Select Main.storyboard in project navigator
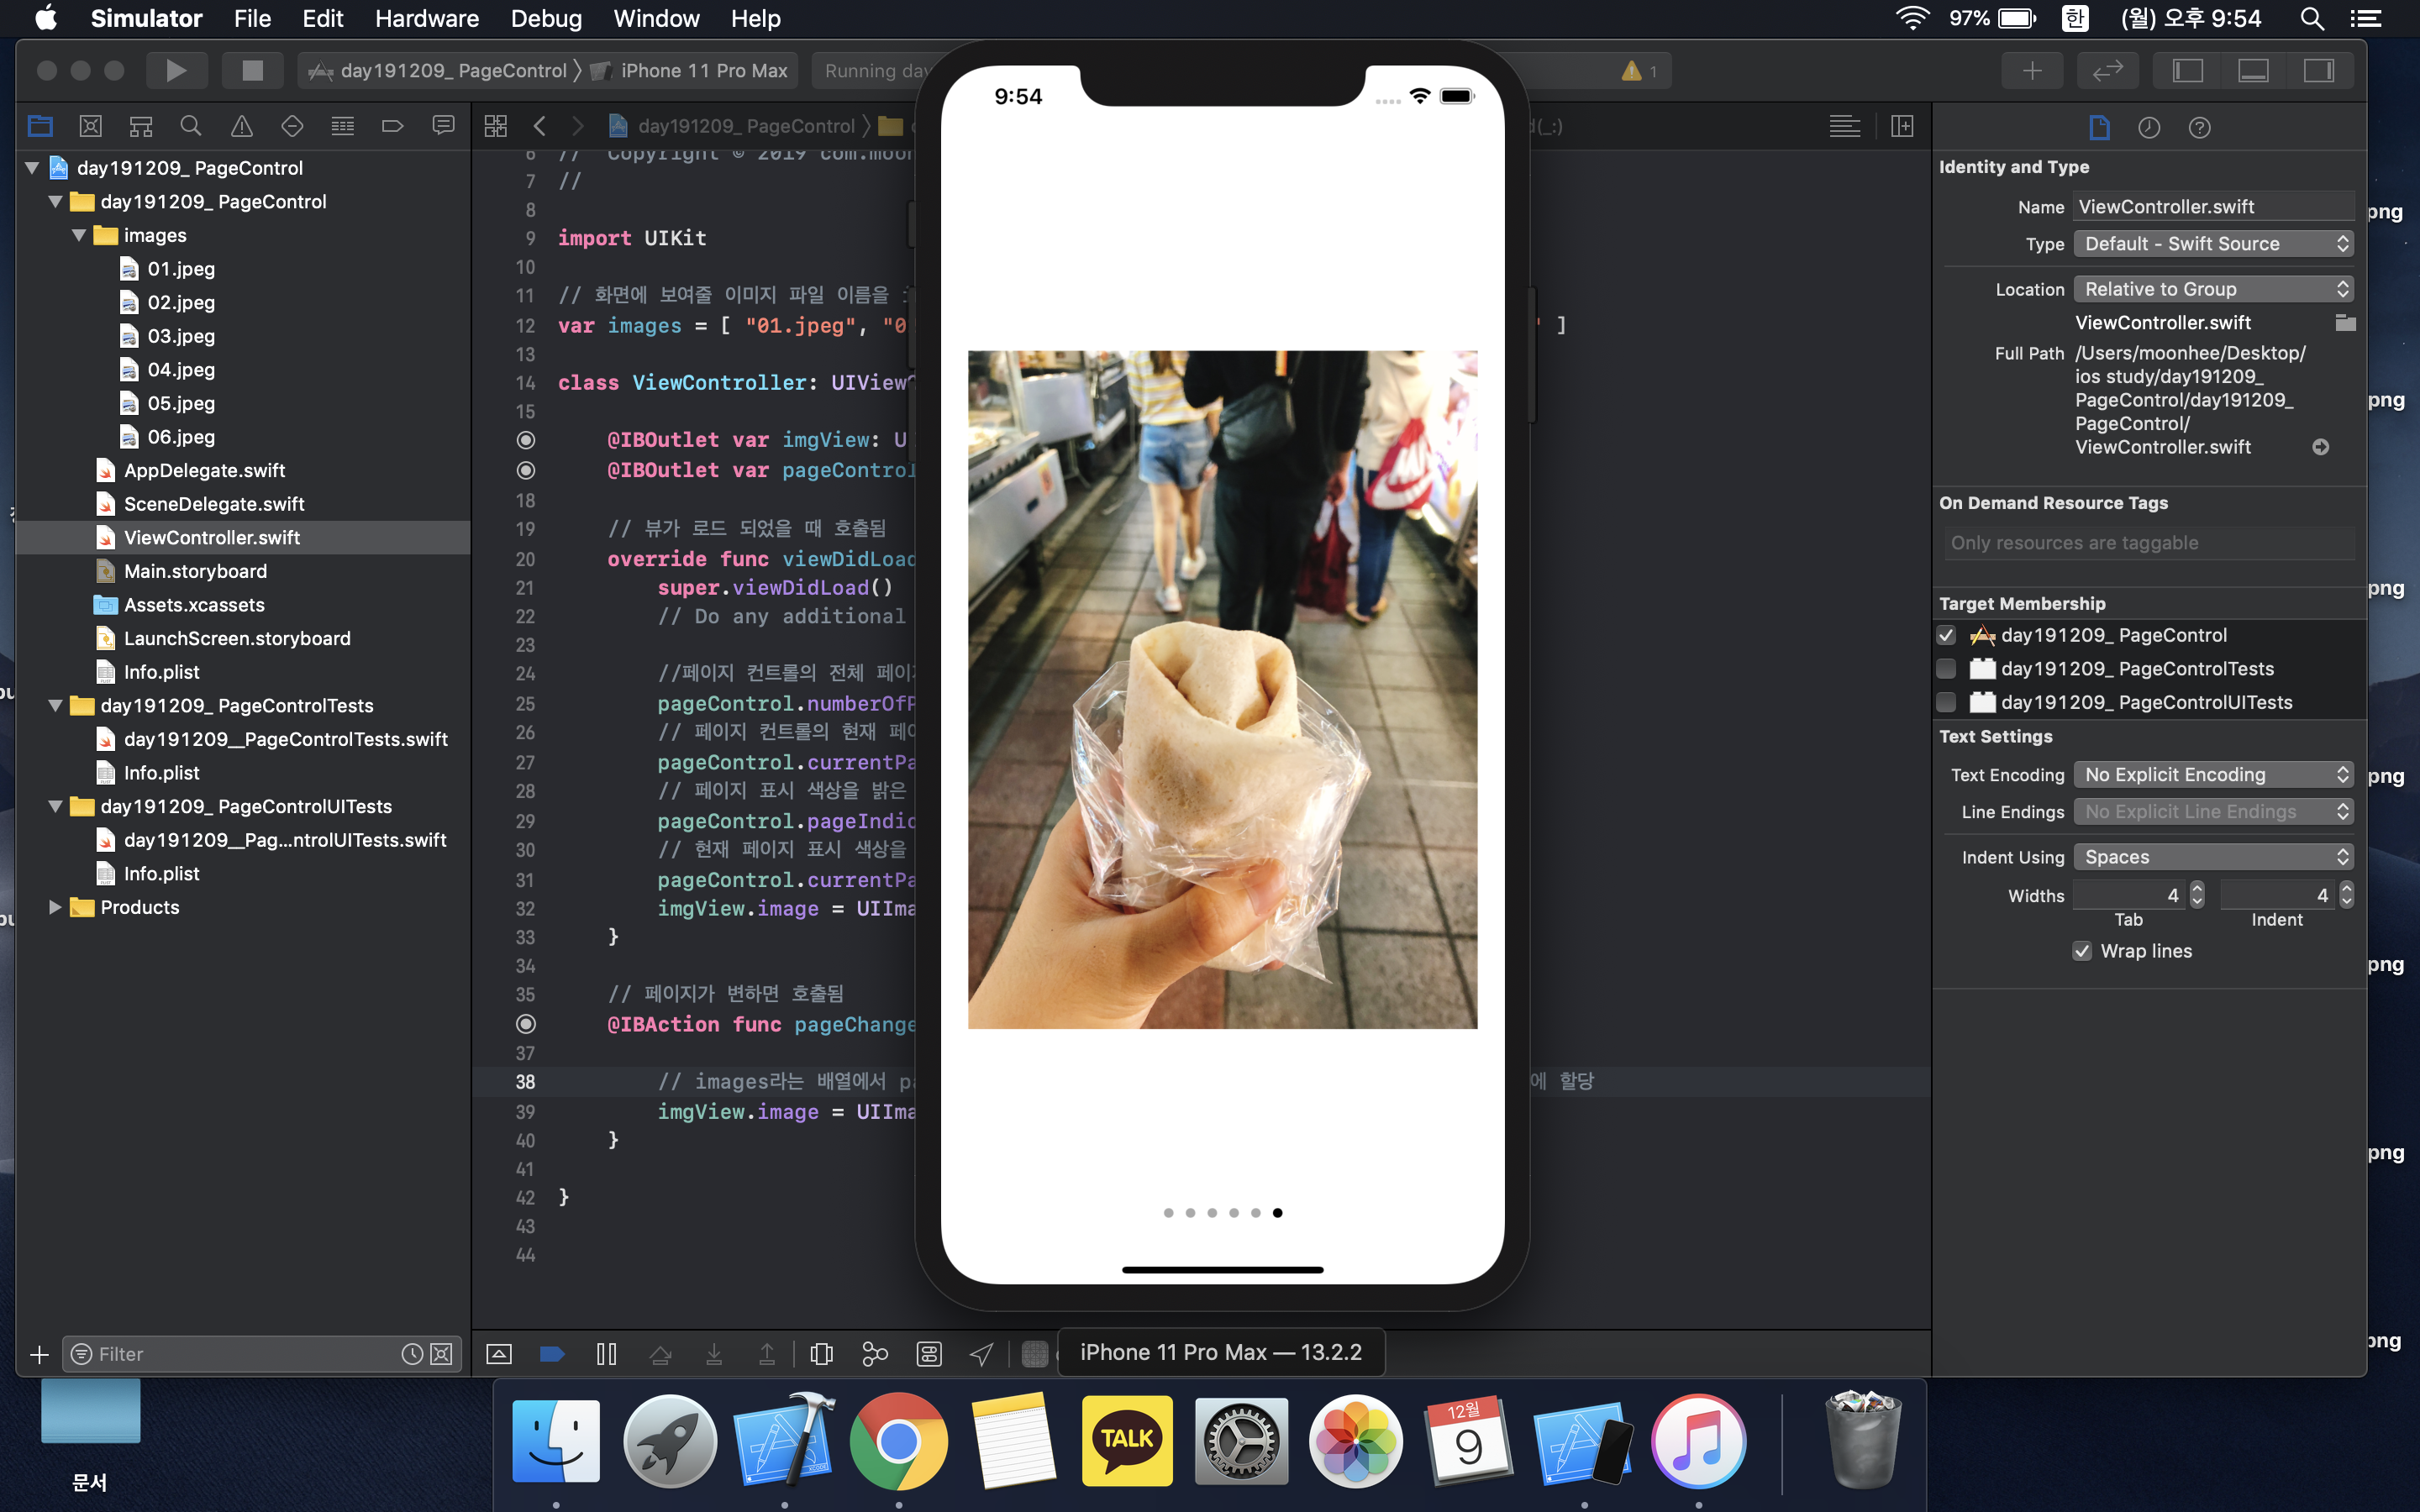Image resolution: width=2420 pixels, height=1512 pixels. [195, 571]
